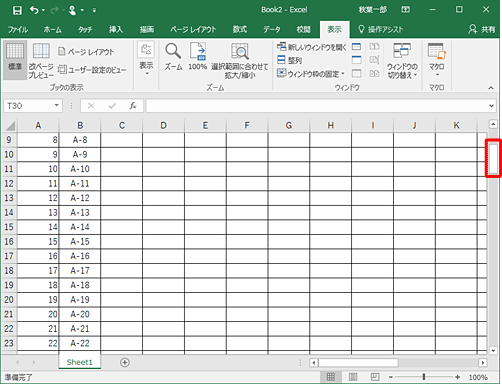Viewport: 502px width, 384px height.
Task: Open the Page Break Preview view
Action: [x=41, y=61]
